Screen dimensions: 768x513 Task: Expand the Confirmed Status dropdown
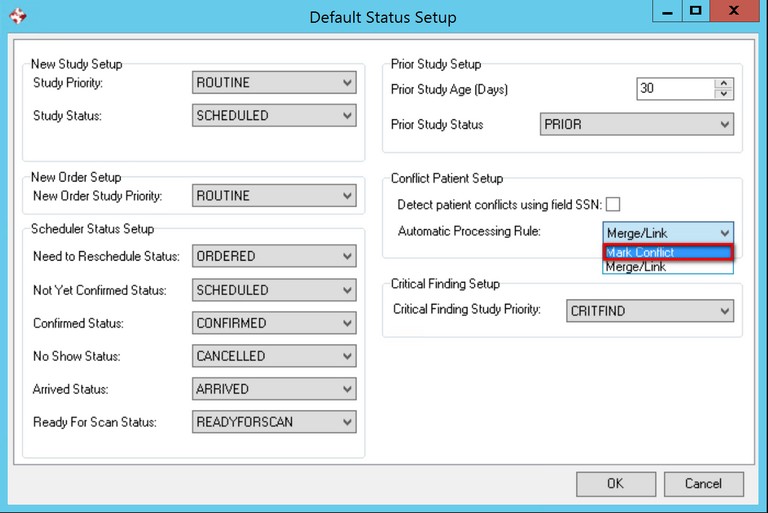pos(274,324)
